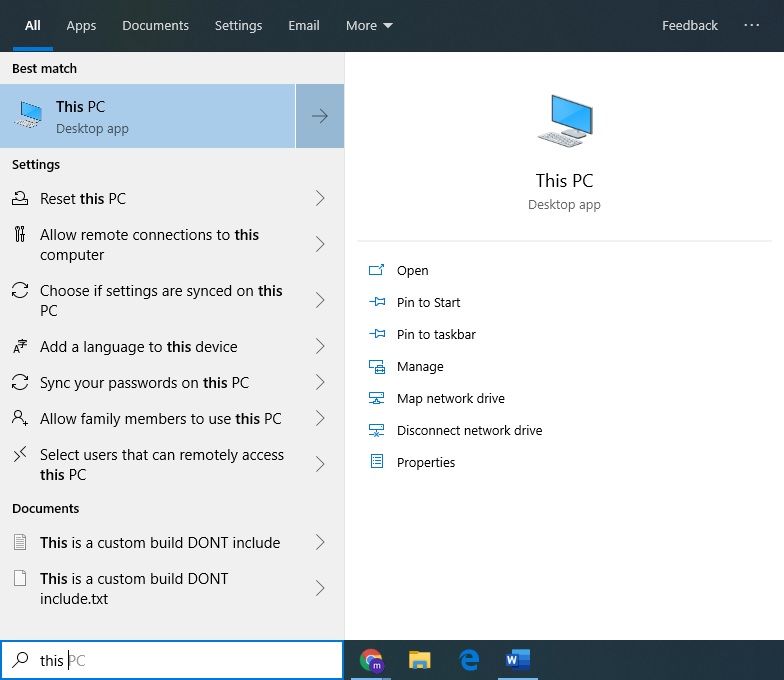This screenshot has height=680, width=784.
Task: Click the This PC icon in Best match
Action: click(30, 115)
